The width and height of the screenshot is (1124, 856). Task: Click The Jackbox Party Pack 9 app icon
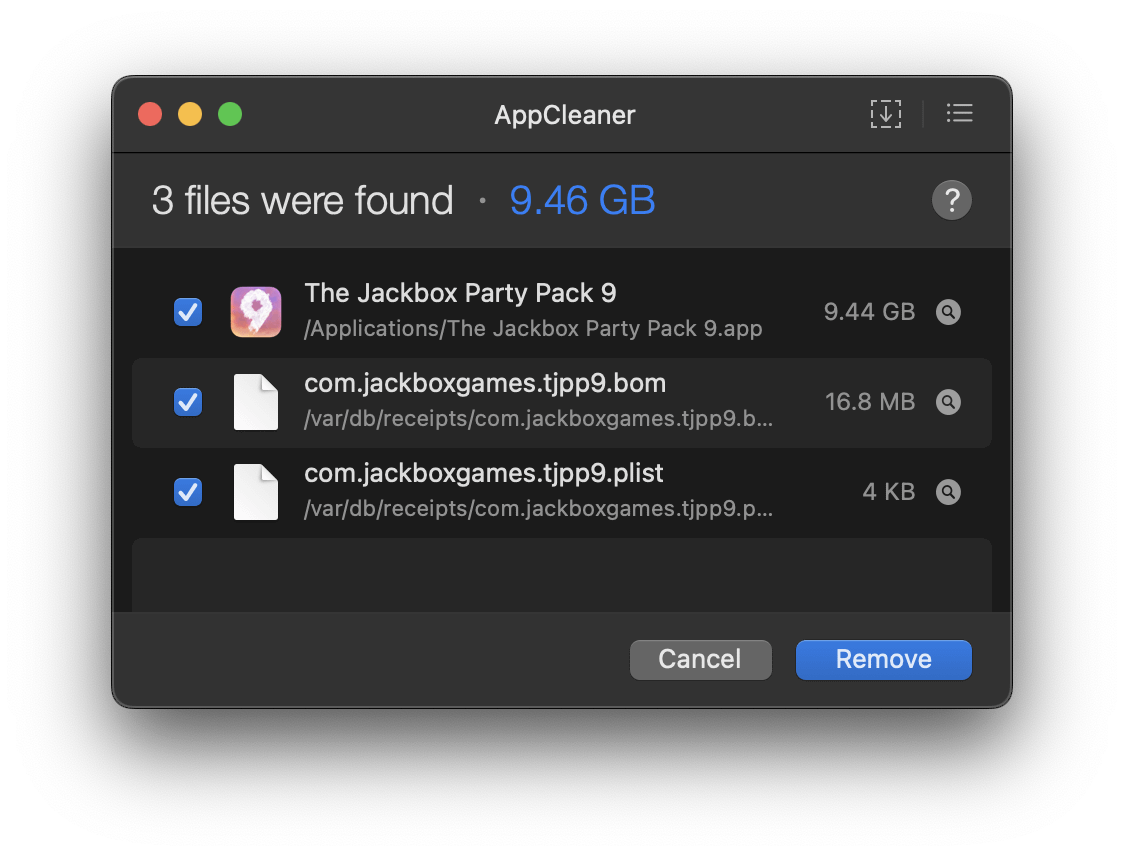pyautogui.click(x=256, y=312)
